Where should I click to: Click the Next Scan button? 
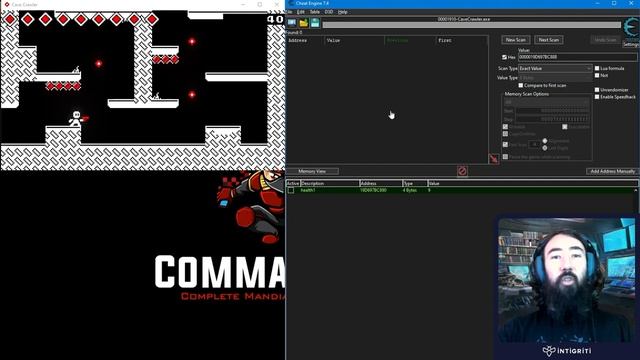click(x=549, y=40)
